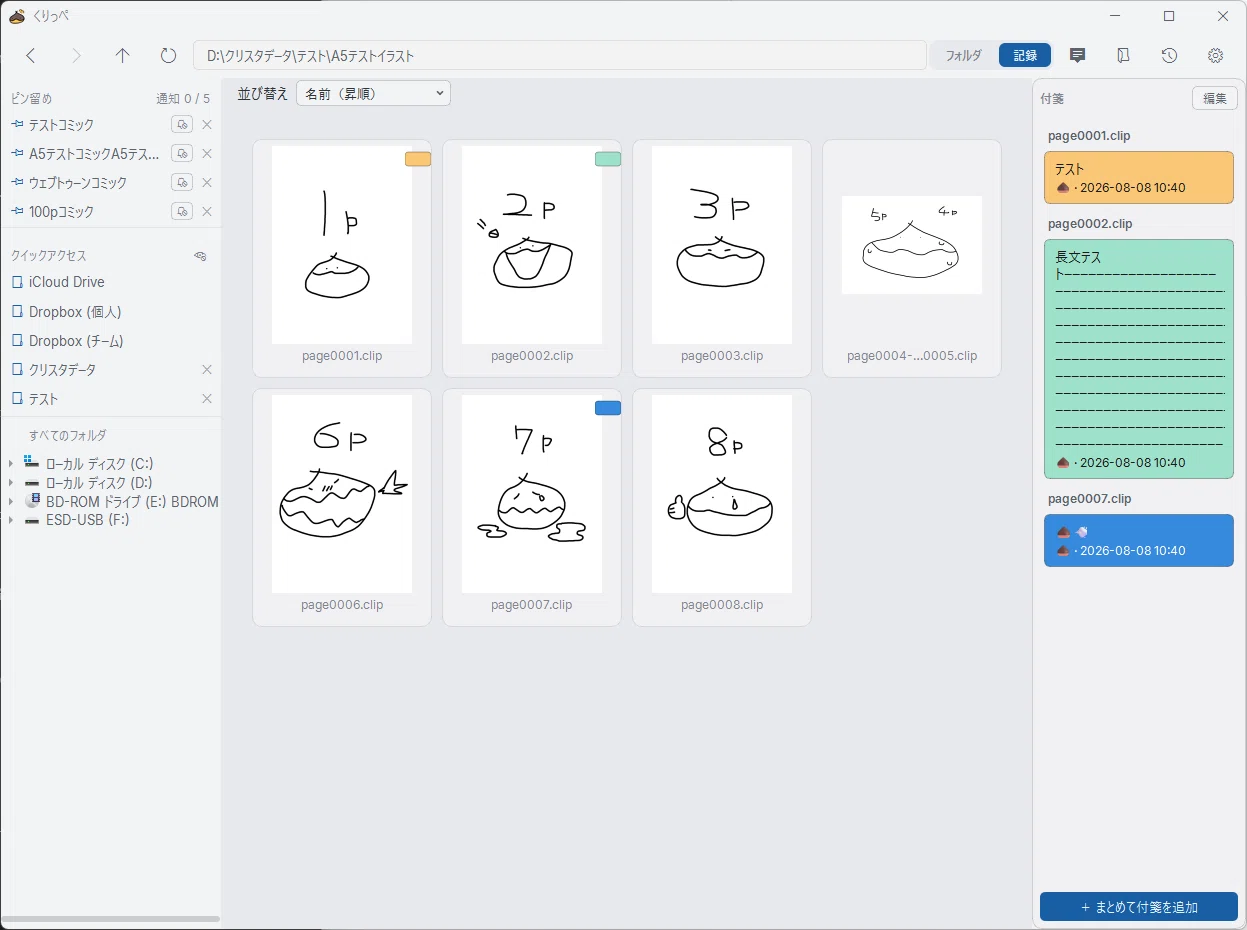Open the 並び替え sort order dropdown

373,93
